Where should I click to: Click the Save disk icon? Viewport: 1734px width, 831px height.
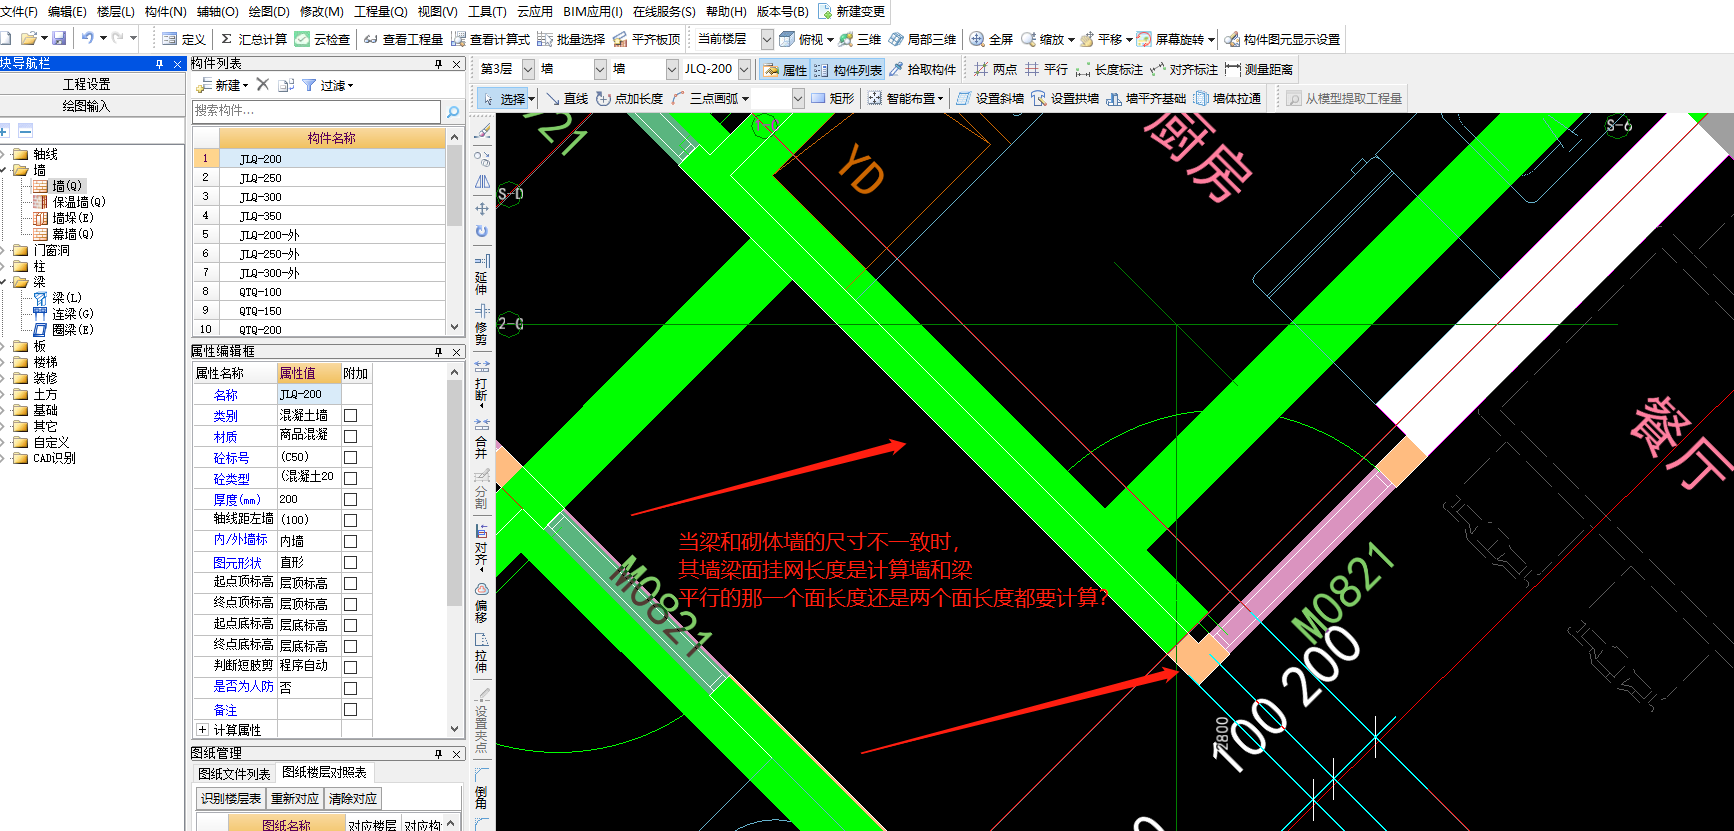[59, 38]
